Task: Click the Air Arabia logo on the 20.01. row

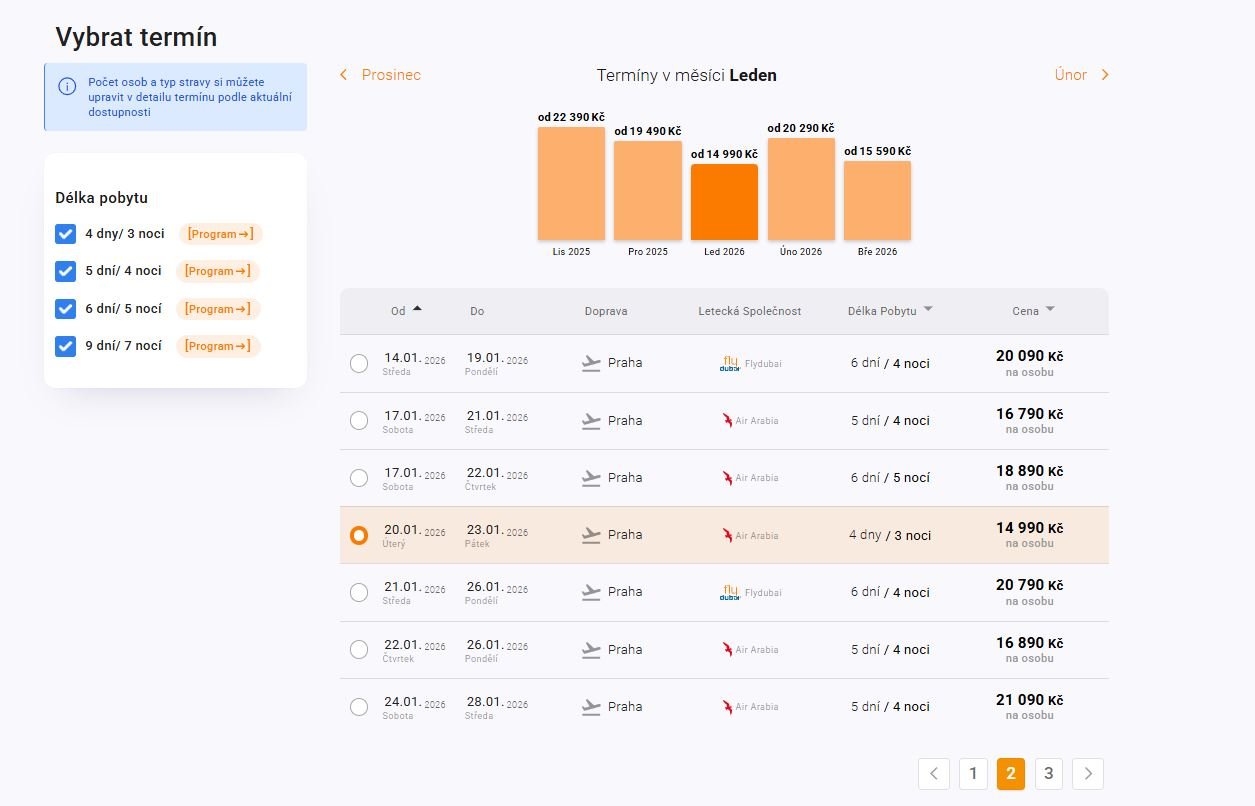Action: pos(727,536)
